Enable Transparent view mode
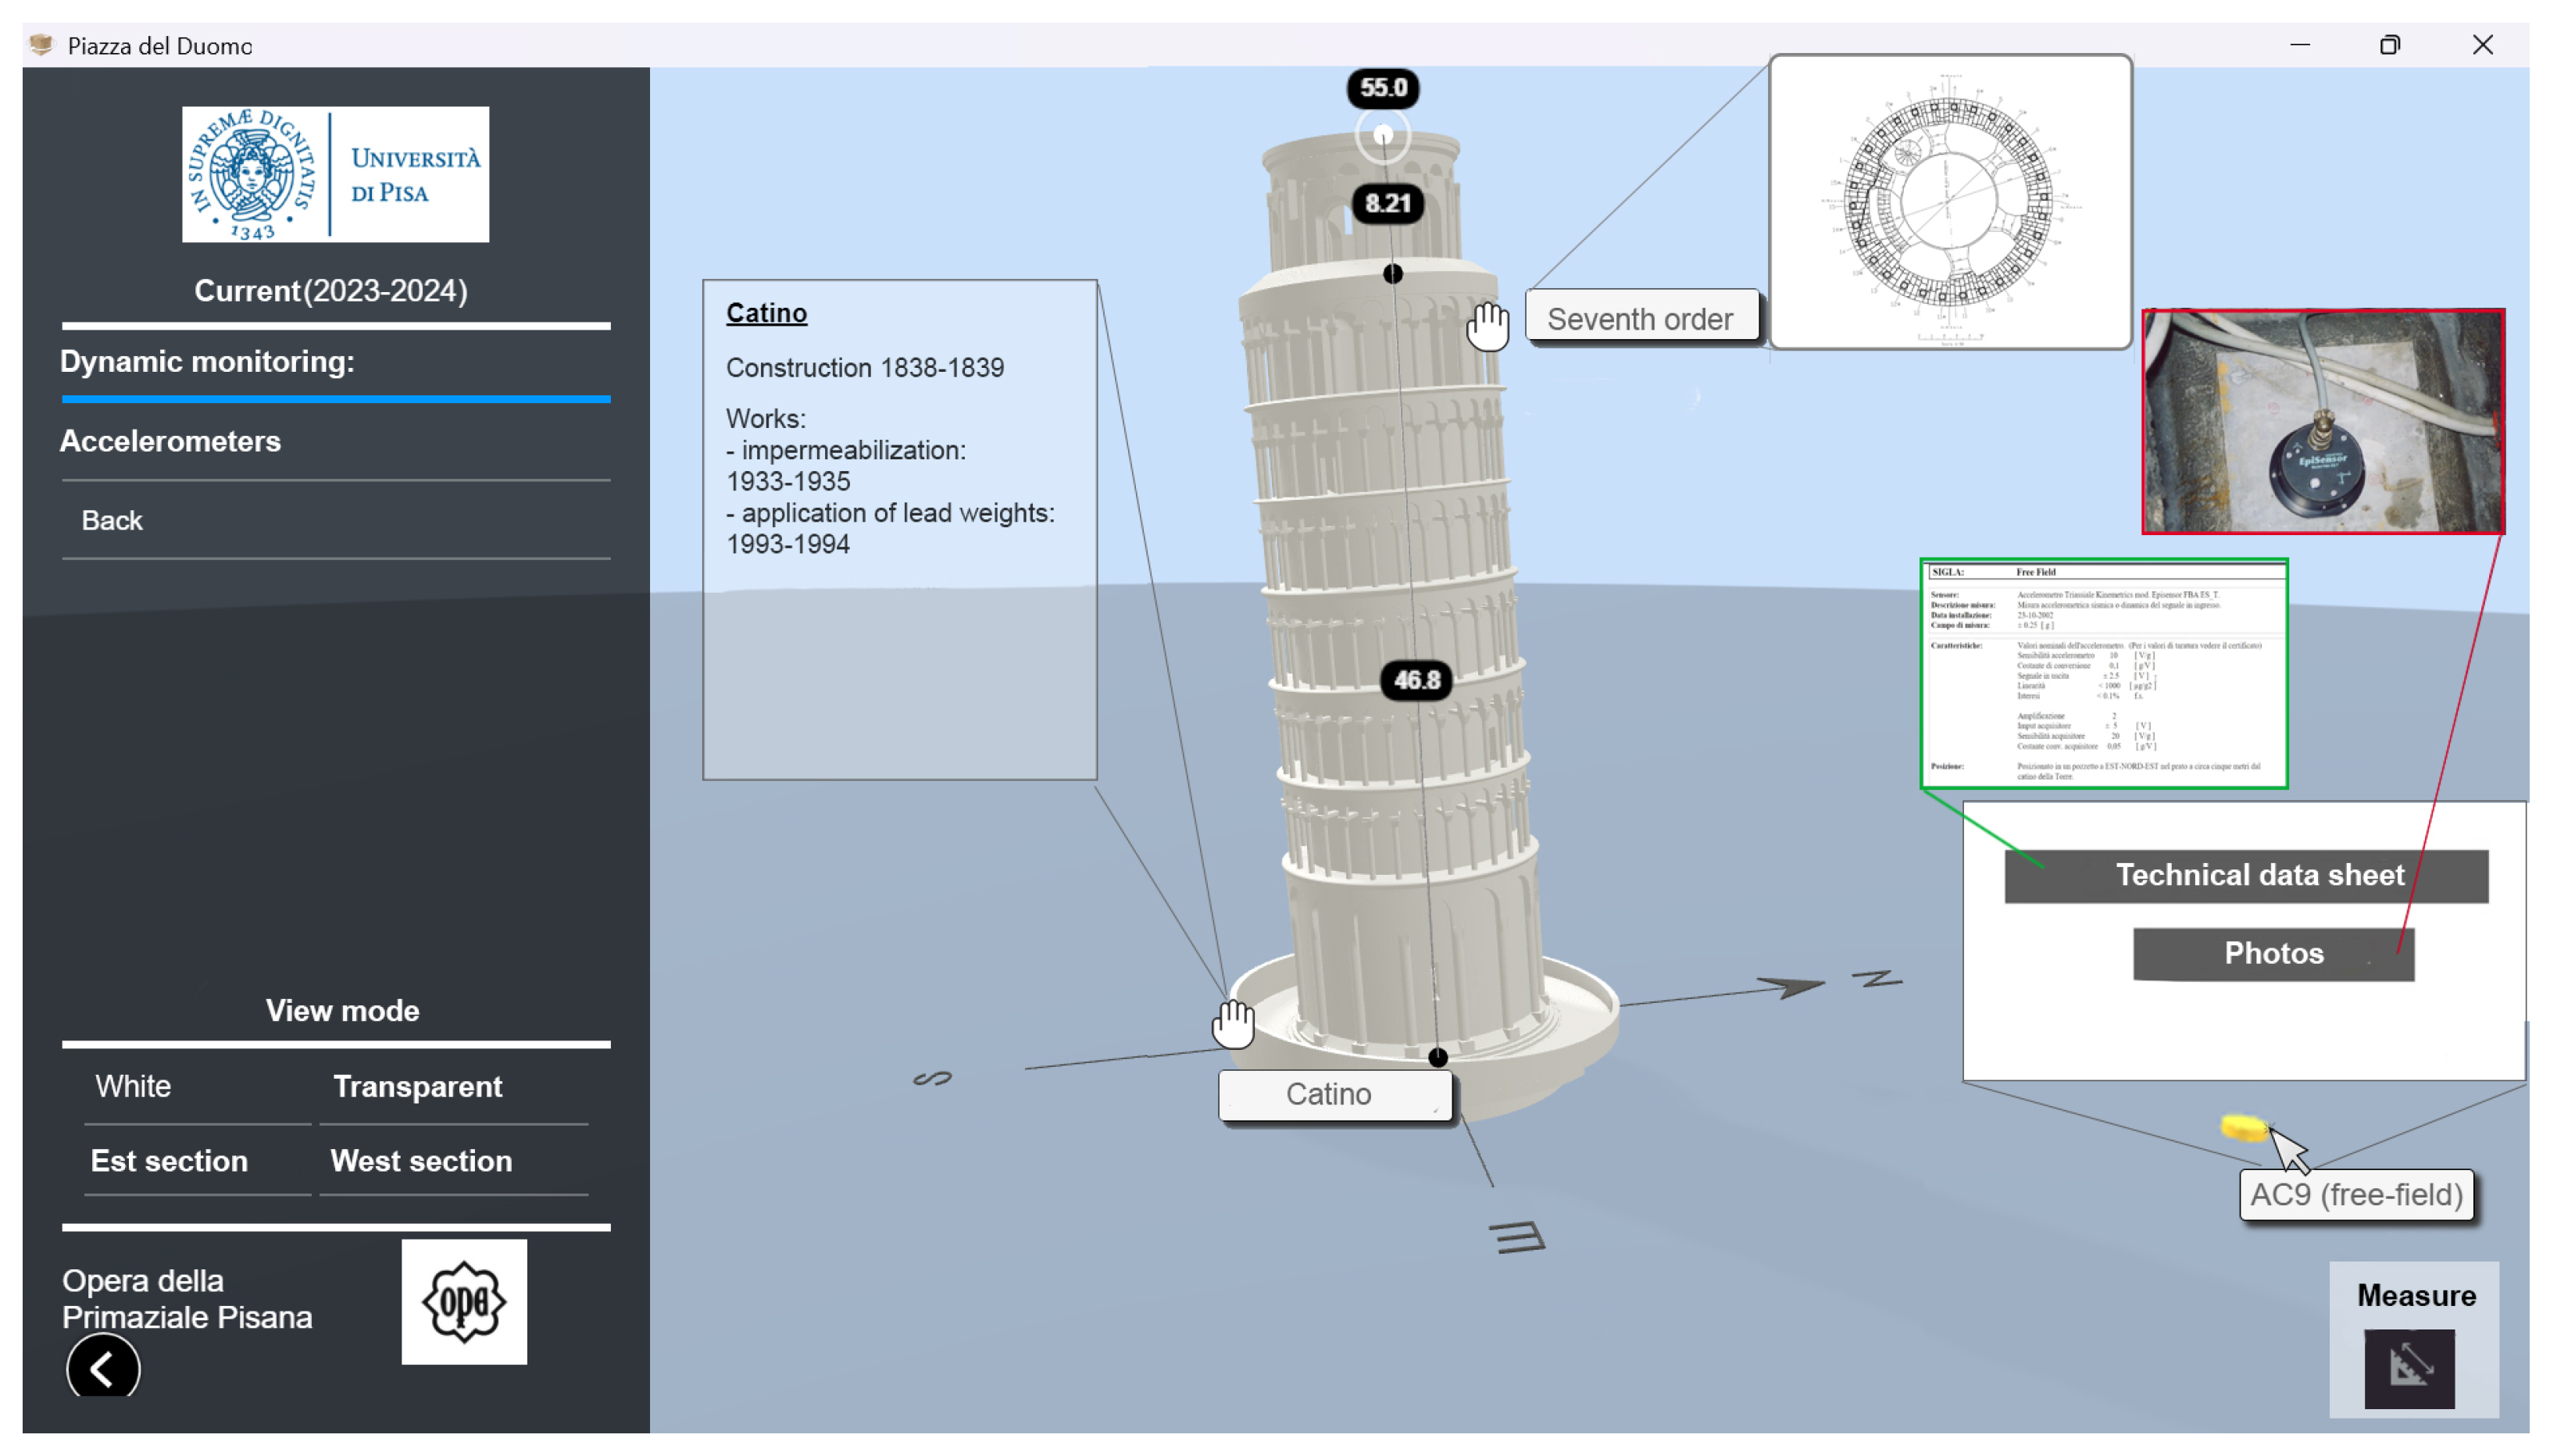 (x=417, y=1086)
